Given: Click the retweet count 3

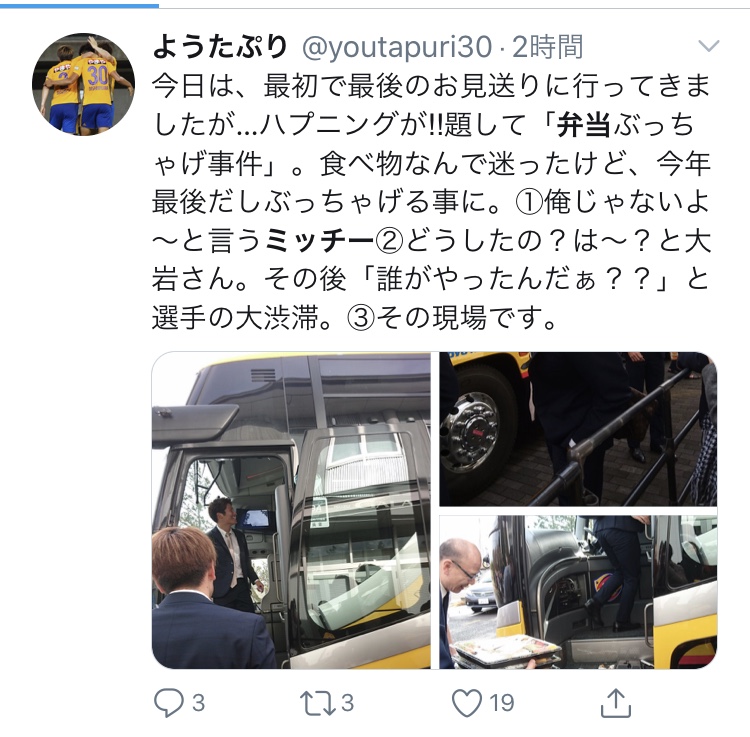Looking at the screenshot, I should 348,703.
